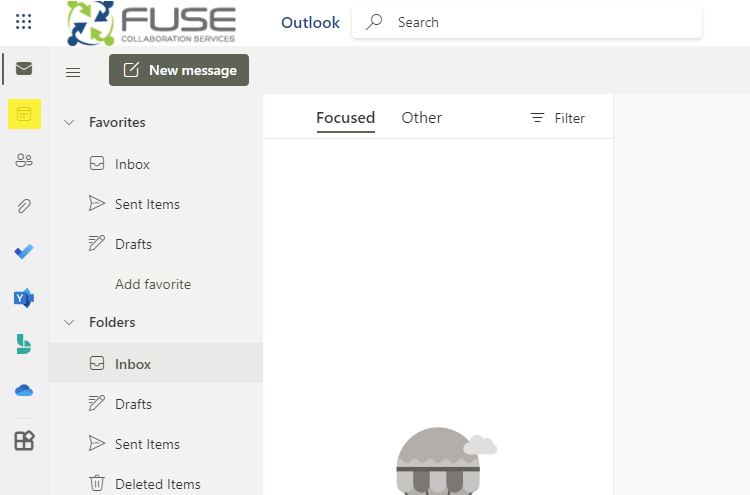Viewport: 750px width, 495px height.
Task: Click Add favorite link
Action: click(153, 284)
